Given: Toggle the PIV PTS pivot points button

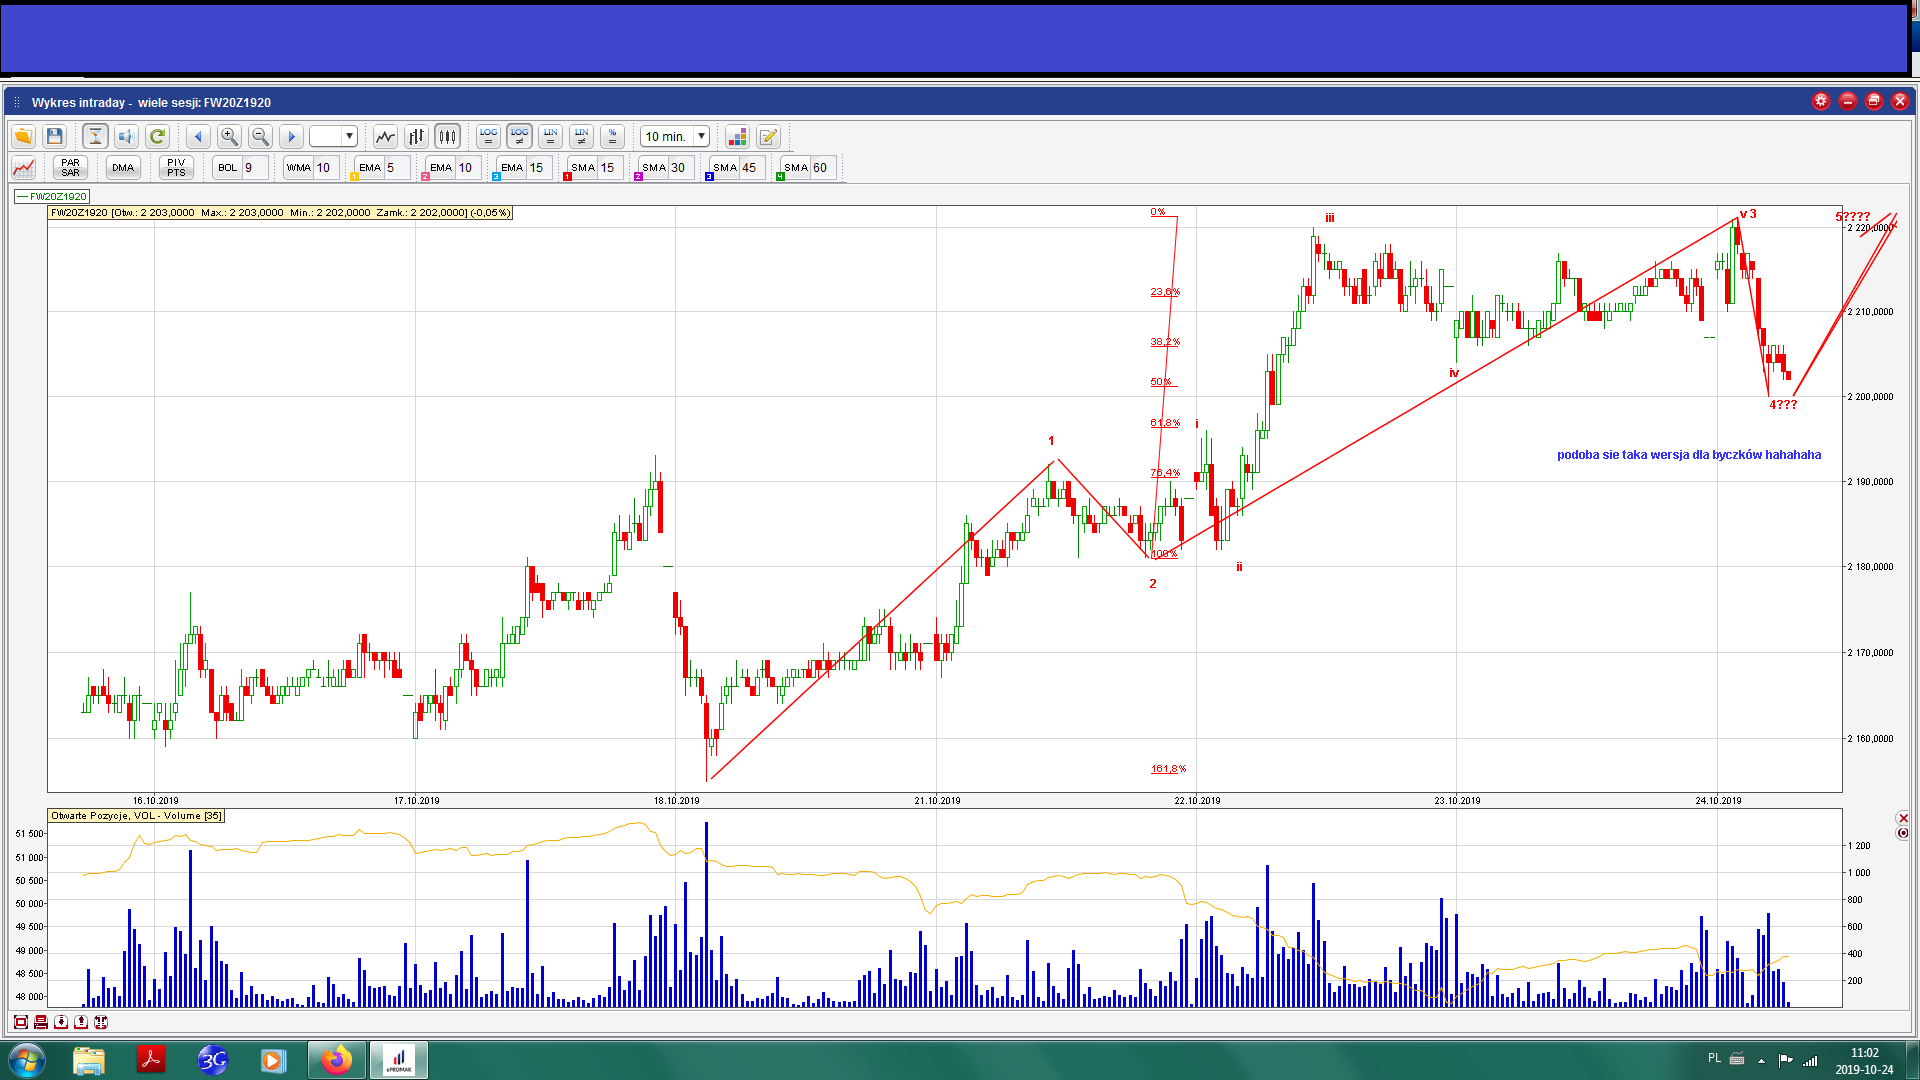Looking at the screenshot, I should coord(176,167).
